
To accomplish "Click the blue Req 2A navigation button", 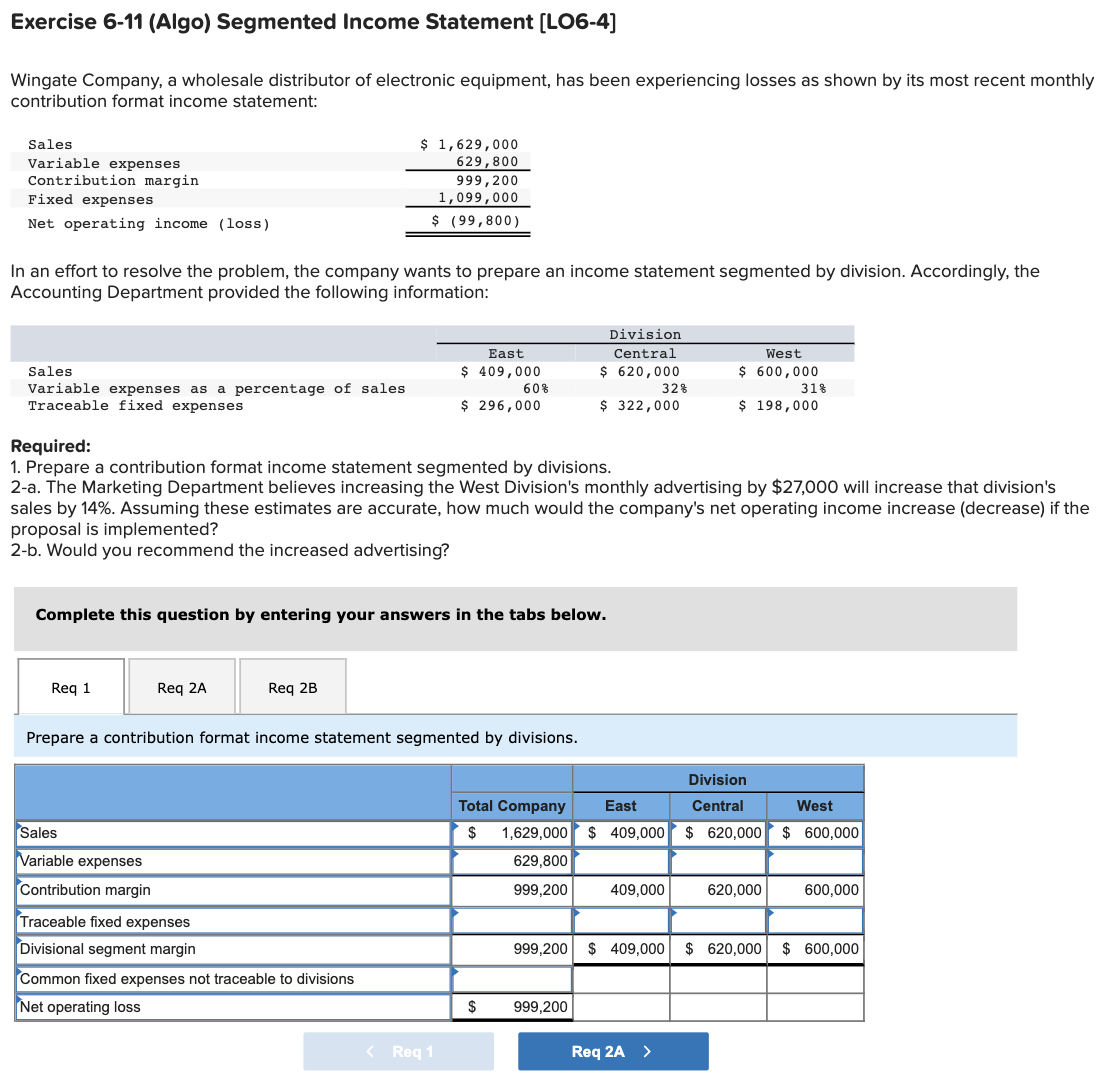I will coord(613,1051).
